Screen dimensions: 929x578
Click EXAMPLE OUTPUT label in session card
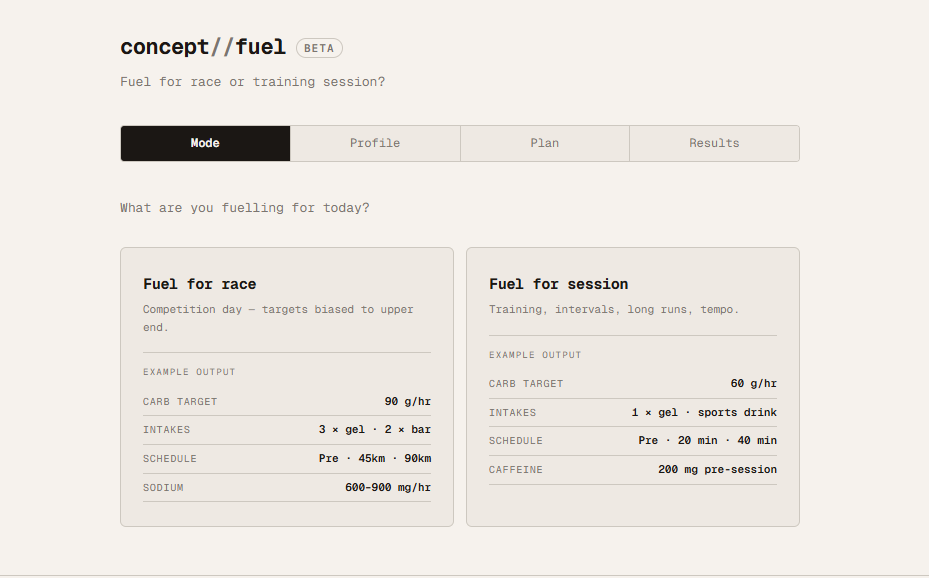(x=535, y=355)
